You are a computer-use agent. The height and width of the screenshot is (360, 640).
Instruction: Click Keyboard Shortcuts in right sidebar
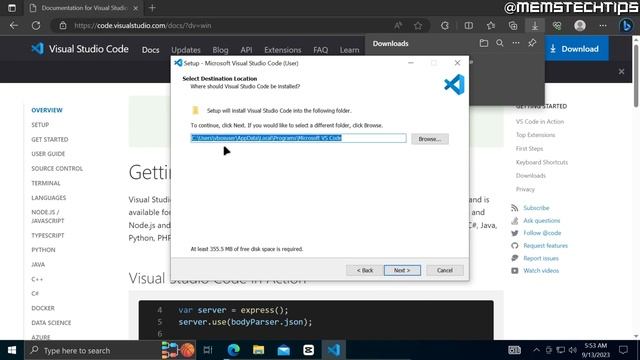pos(542,162)
